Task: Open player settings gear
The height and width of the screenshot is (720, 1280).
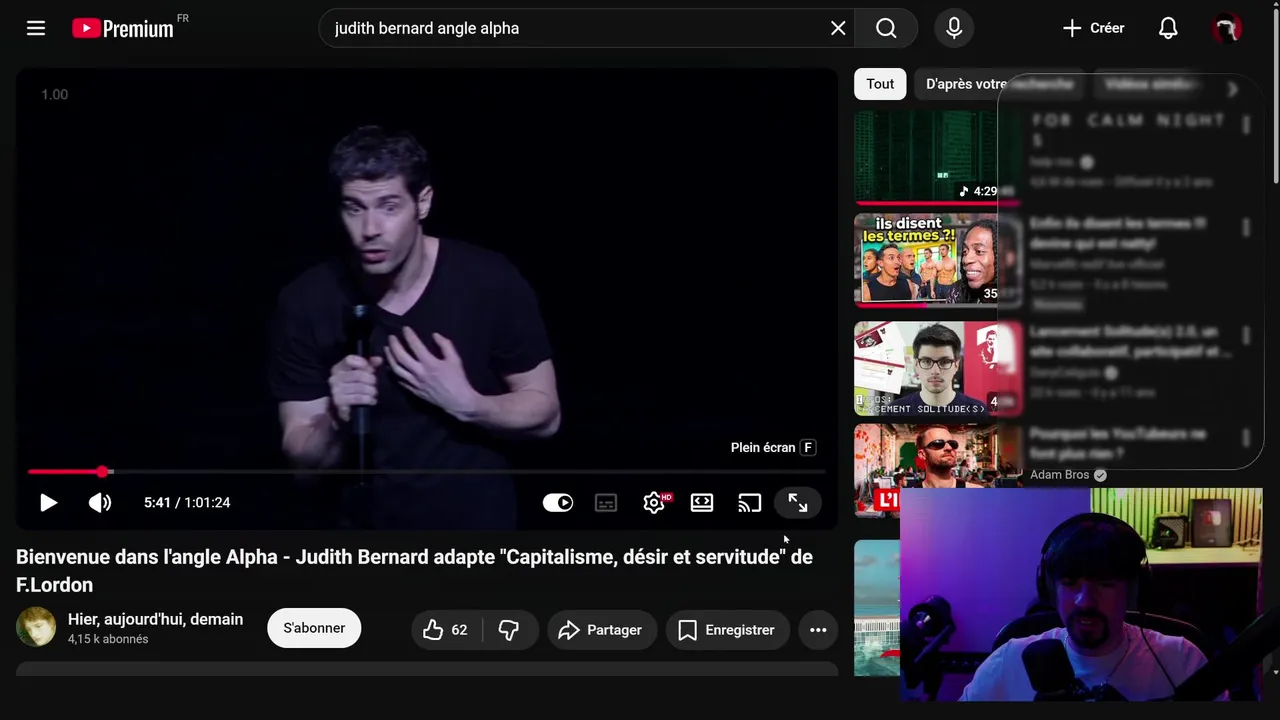Action: (654, 502)
